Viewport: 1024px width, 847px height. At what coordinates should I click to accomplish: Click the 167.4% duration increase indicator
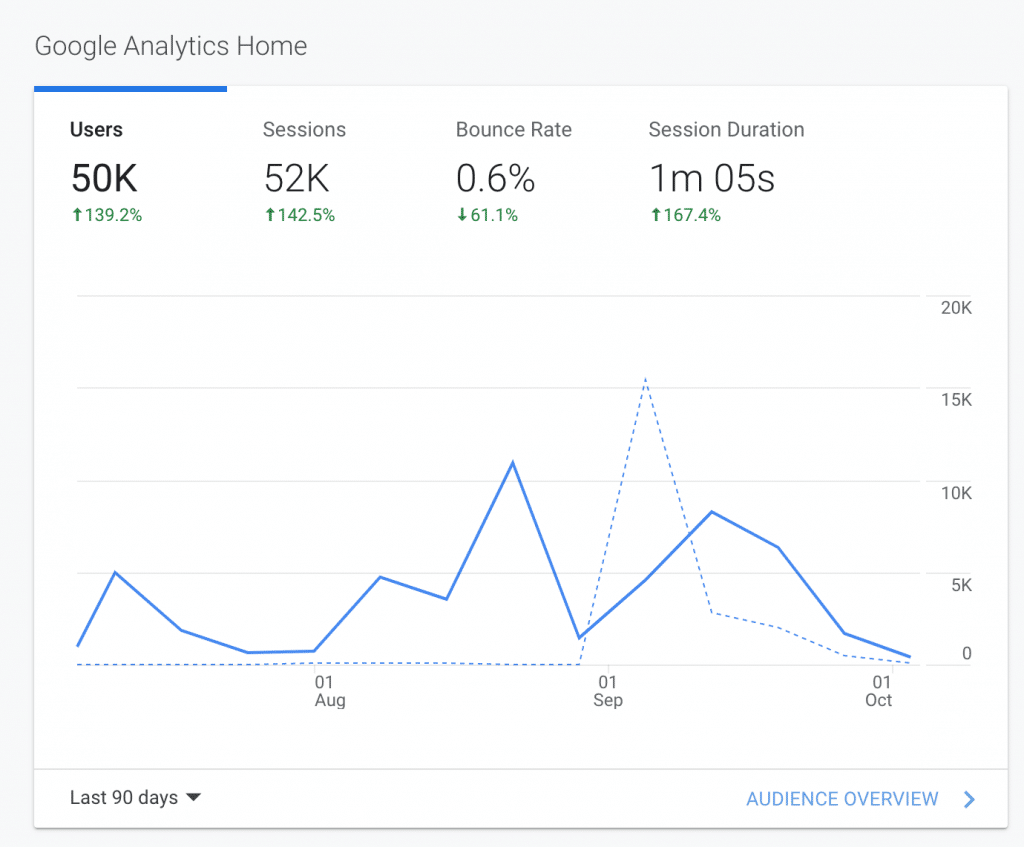click(686, 215)
